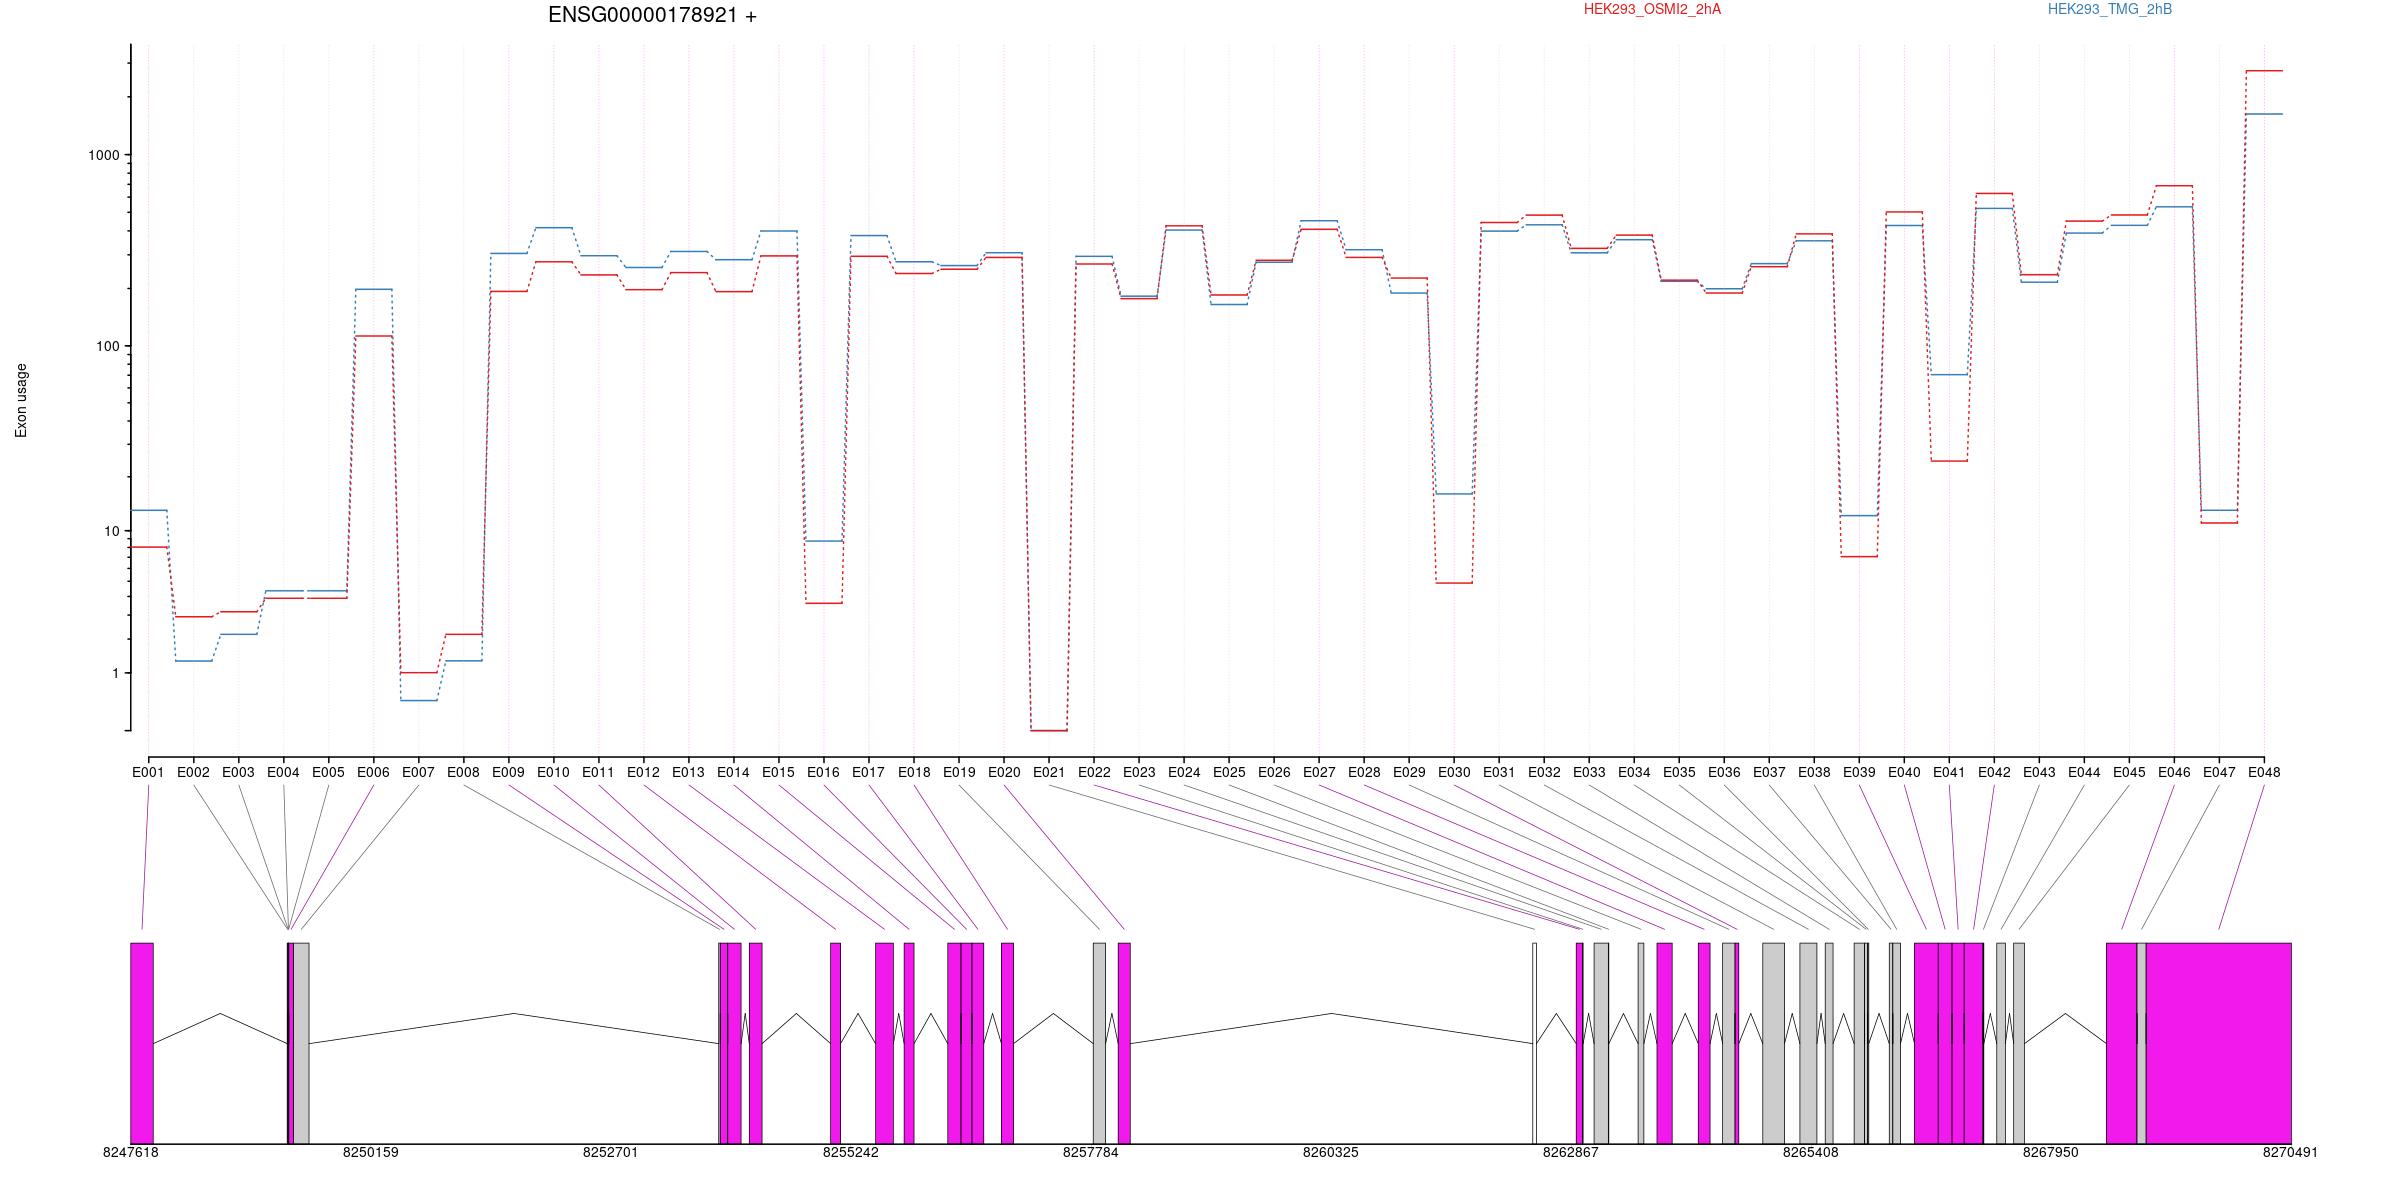This screenshot has height=1200, width=2400.
Task: Click the gene title ENSG00000178921 +
Action: coord(652,16)
